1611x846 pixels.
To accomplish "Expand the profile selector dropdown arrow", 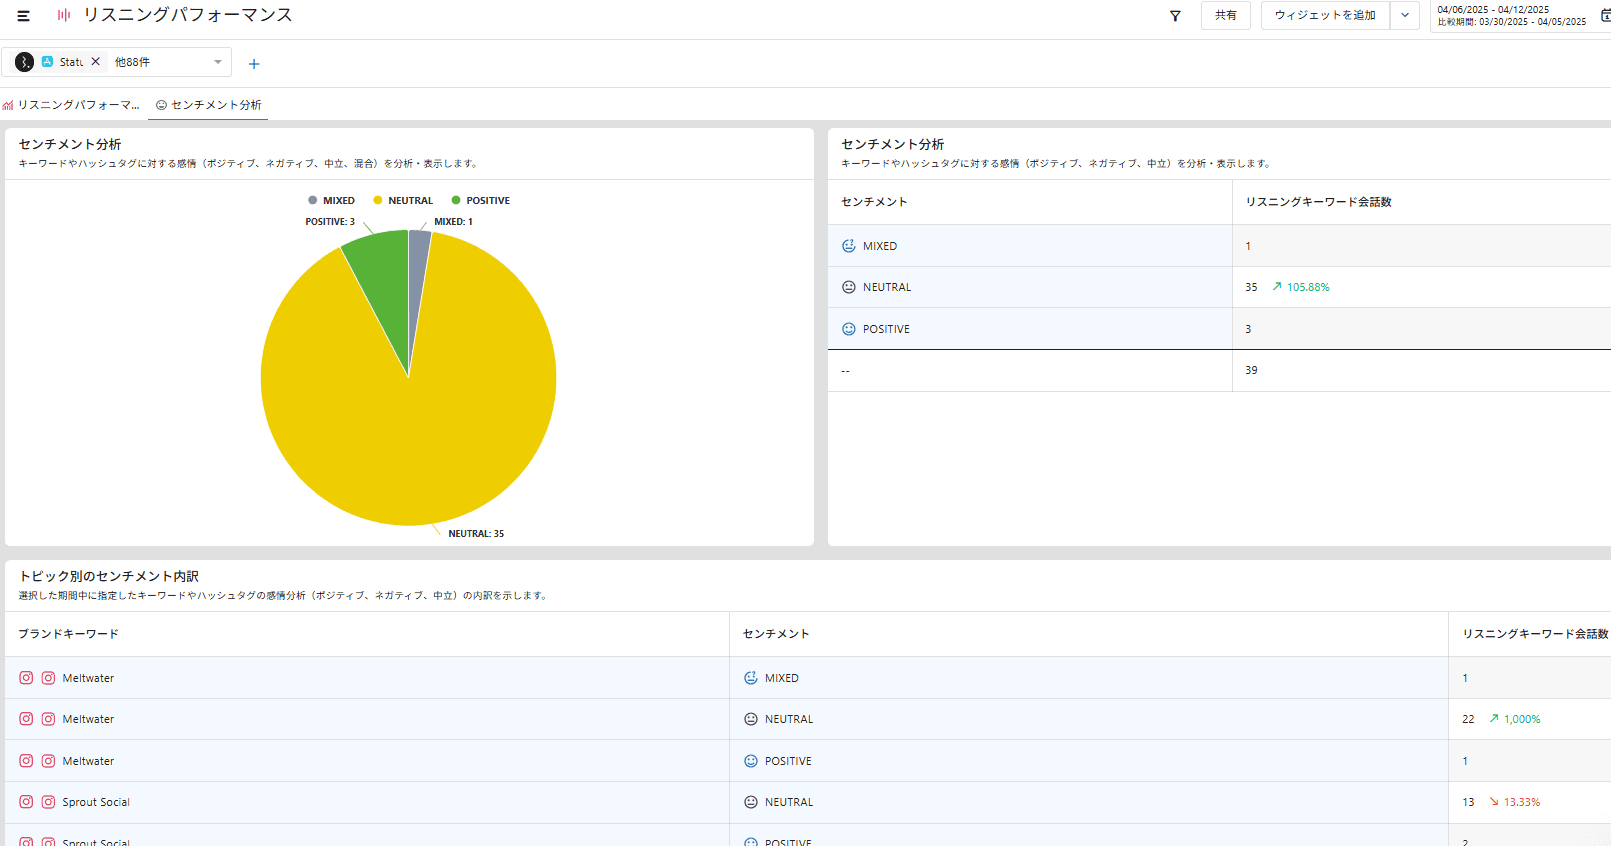I will 218,62.
